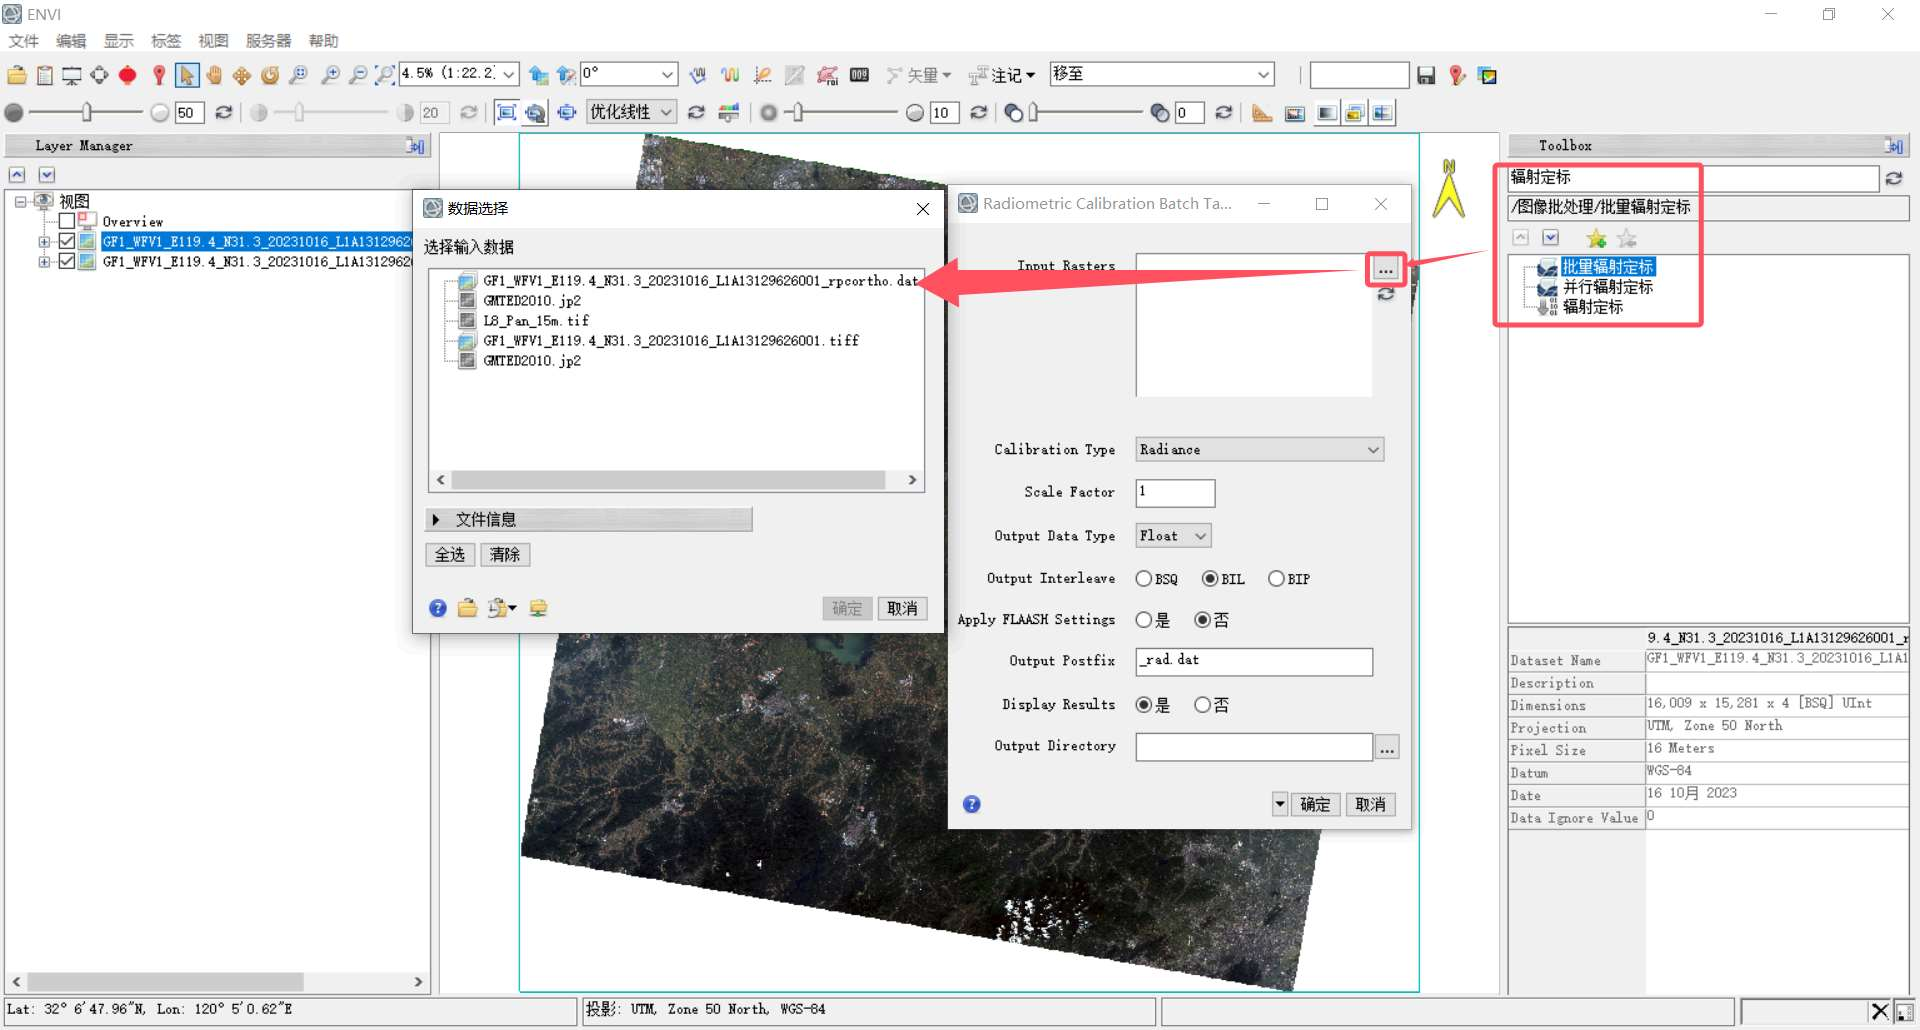Select the Pan hand tool
Screen dimensions: 1920x1030
(214, 75)
